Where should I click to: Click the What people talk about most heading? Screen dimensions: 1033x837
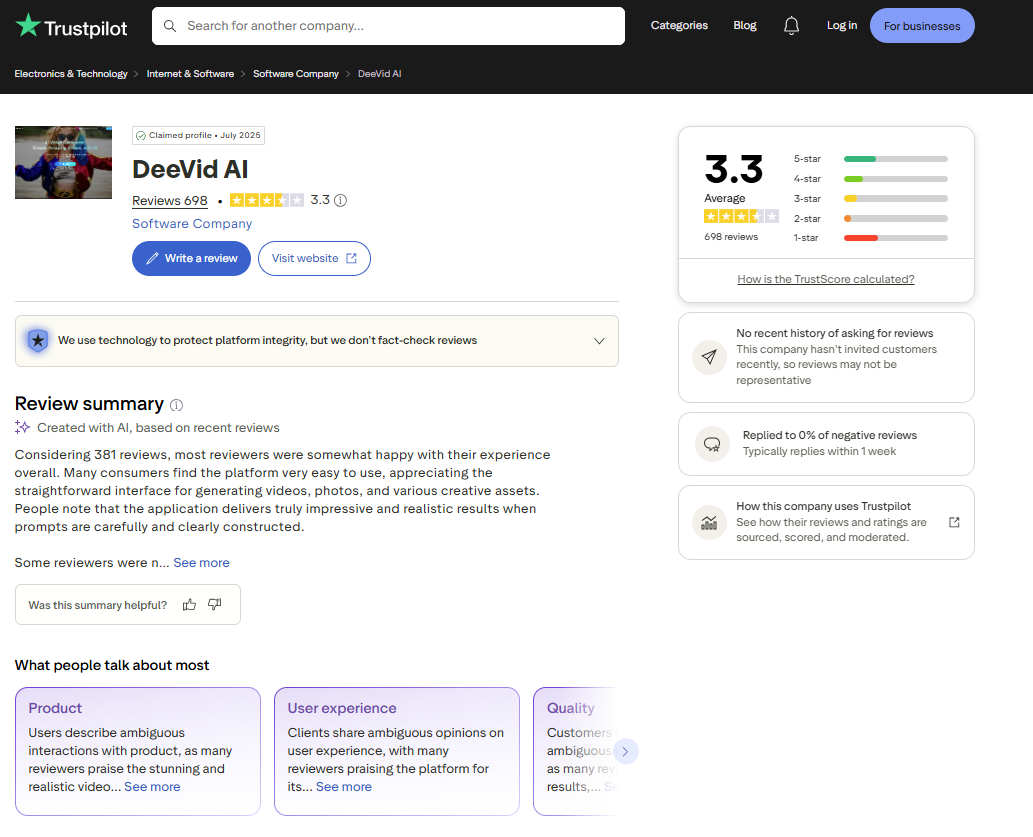coord(112,665)
